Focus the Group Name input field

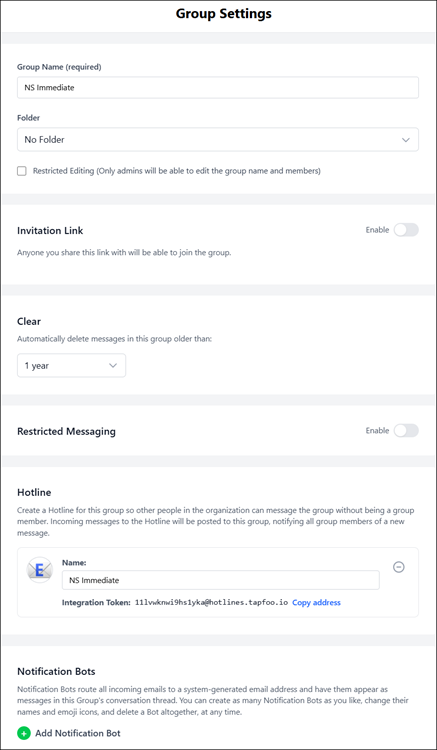click(218, 88)
